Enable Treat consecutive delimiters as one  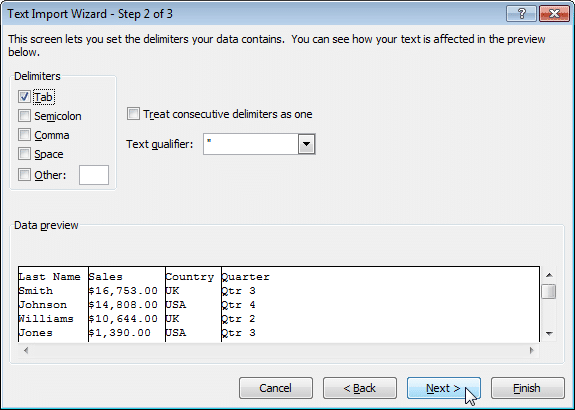tap(133, 114)
